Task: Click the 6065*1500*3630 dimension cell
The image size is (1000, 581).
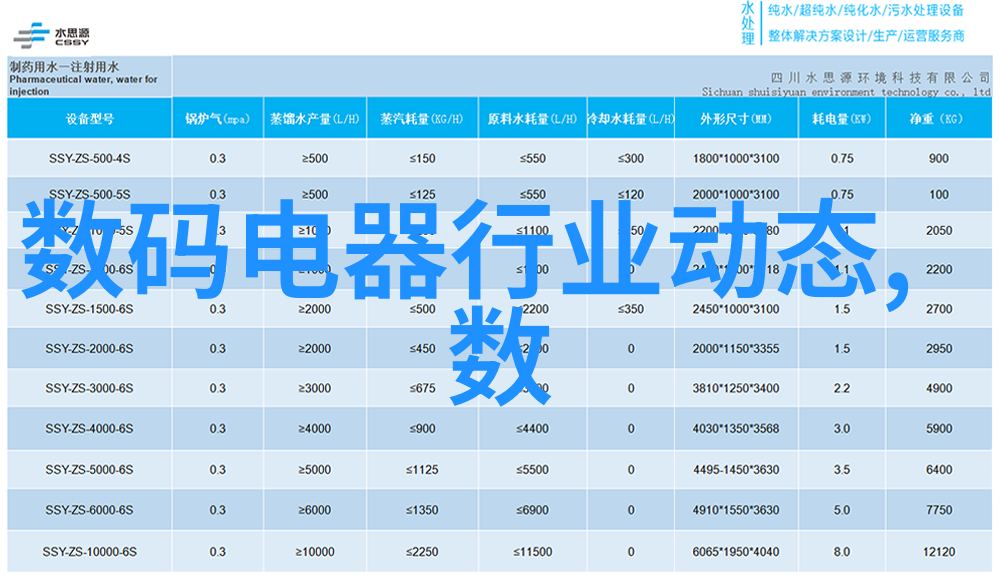Action: coord(735,552)
